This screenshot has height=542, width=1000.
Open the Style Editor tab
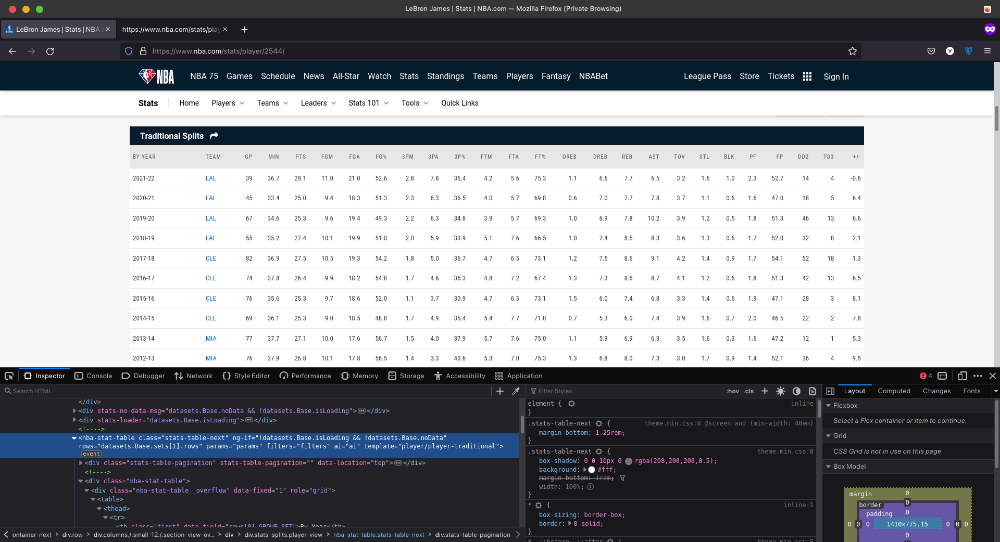click(x=246, y=376)
